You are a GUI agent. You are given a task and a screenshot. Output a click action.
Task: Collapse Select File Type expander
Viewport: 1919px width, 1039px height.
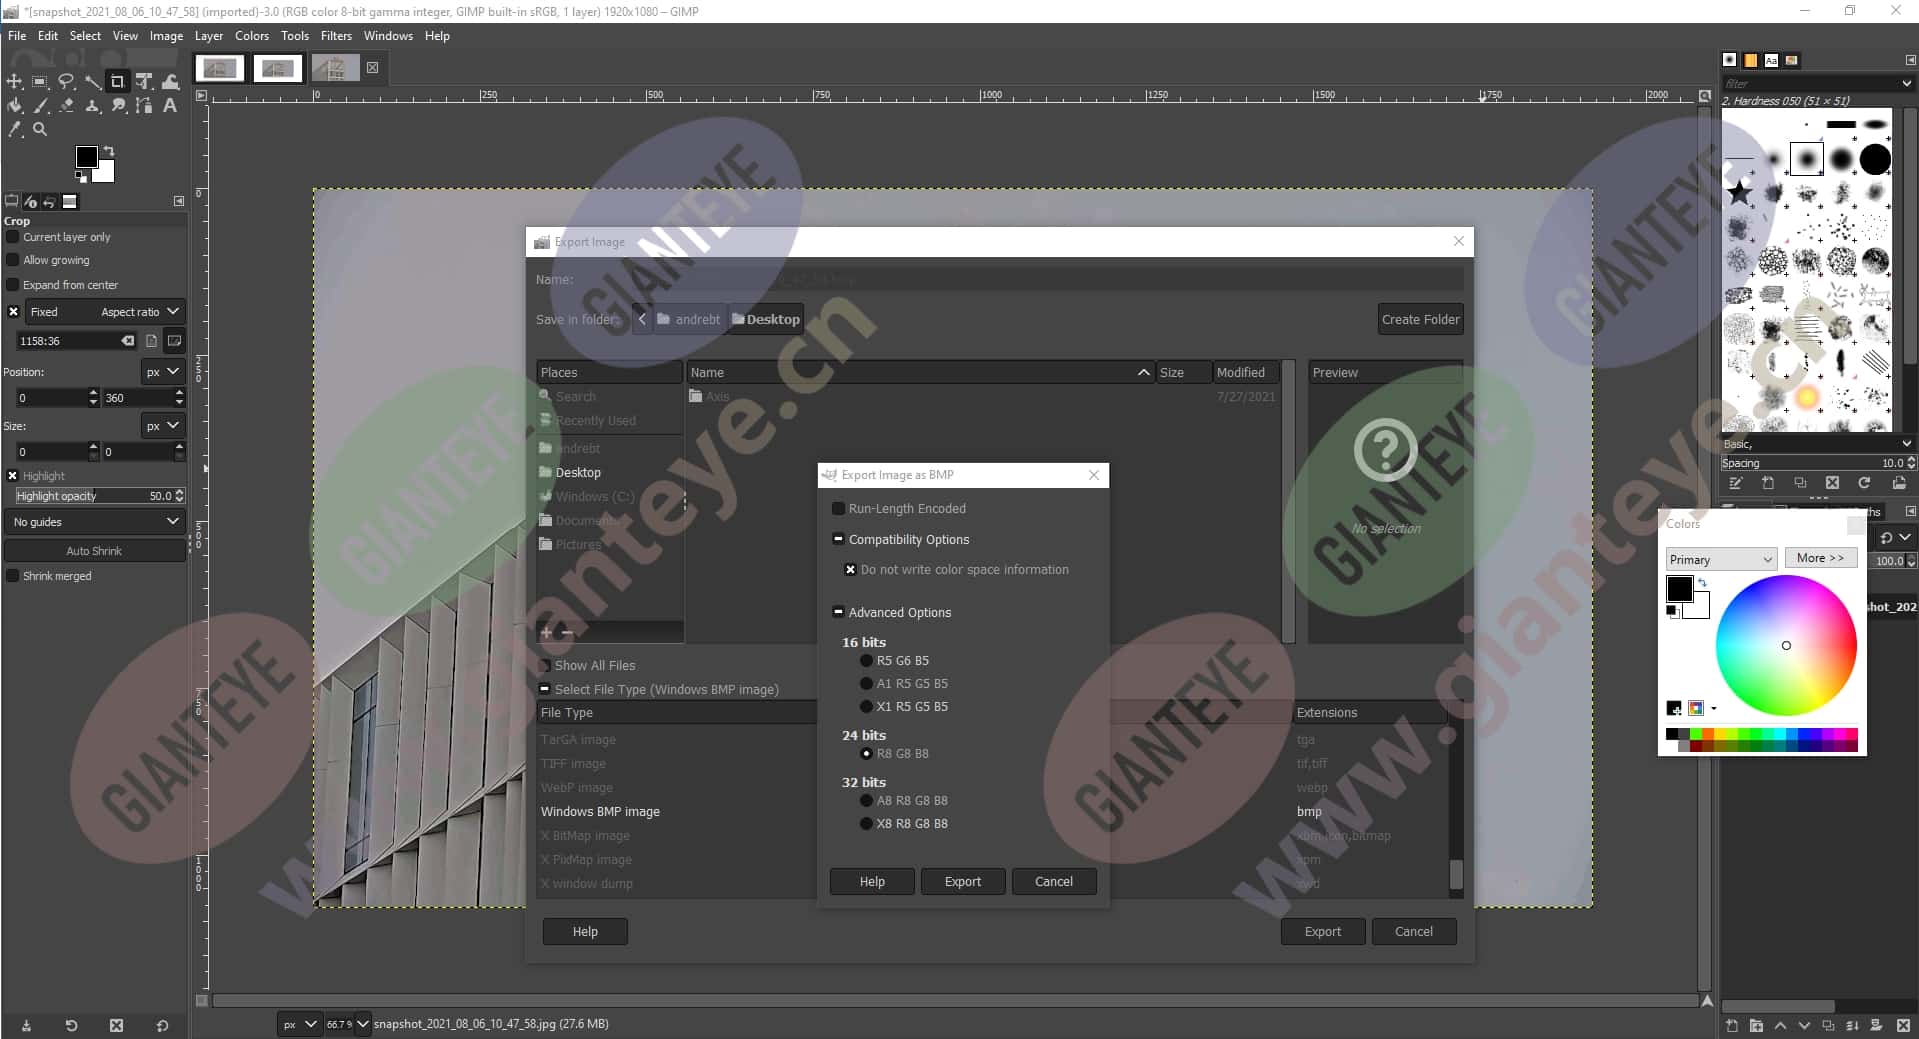(x=545, y=689)
